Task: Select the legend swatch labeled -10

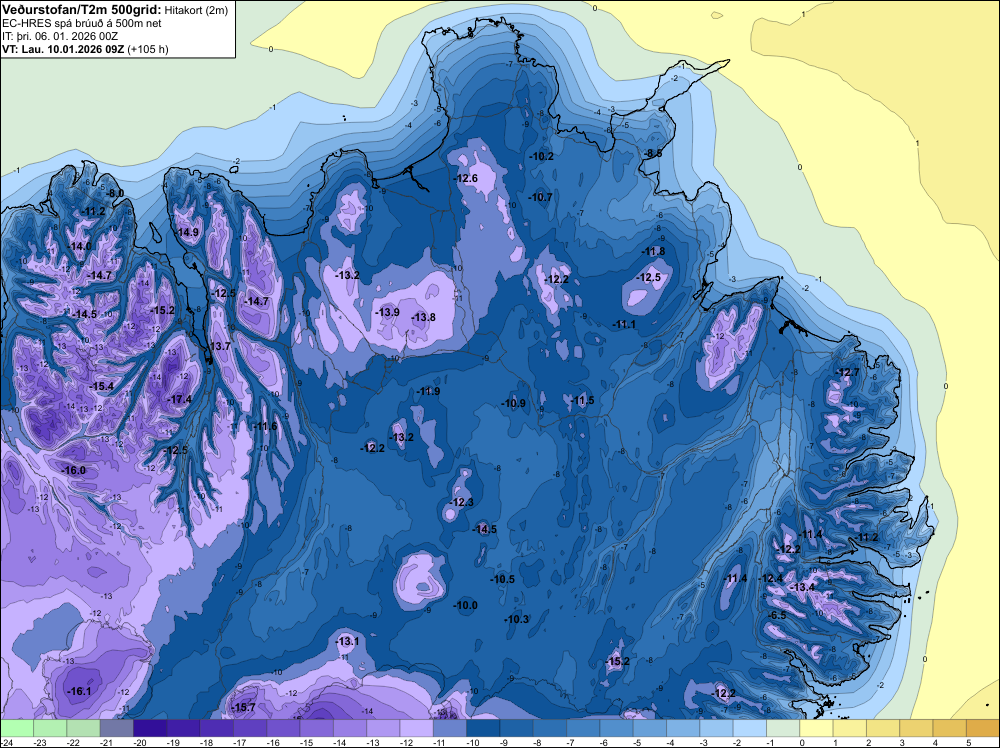Action: tap(483, 728)
